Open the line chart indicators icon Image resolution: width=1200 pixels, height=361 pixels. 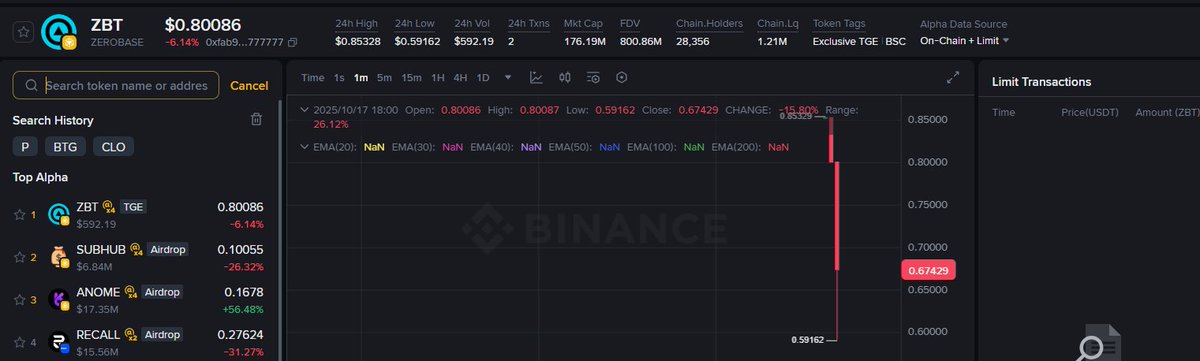click(536, 77)
